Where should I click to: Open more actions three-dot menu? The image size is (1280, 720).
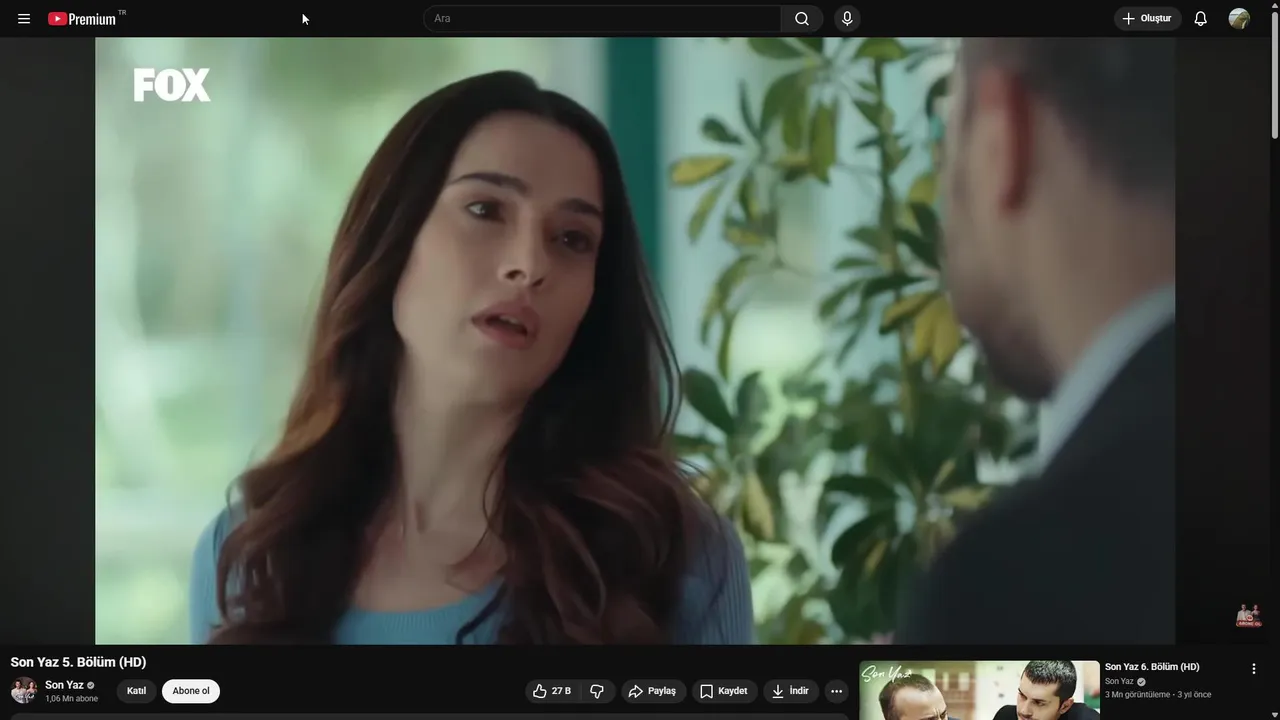[837, 691]
